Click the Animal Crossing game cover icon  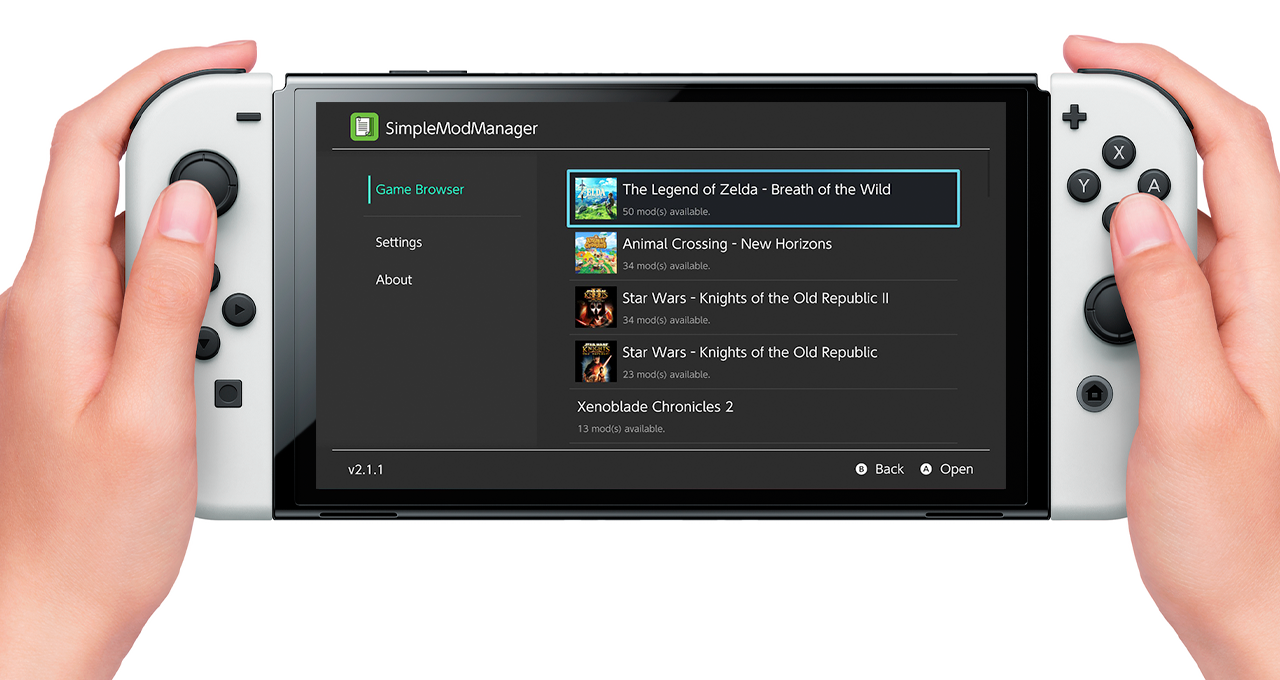tap(595, 253)
